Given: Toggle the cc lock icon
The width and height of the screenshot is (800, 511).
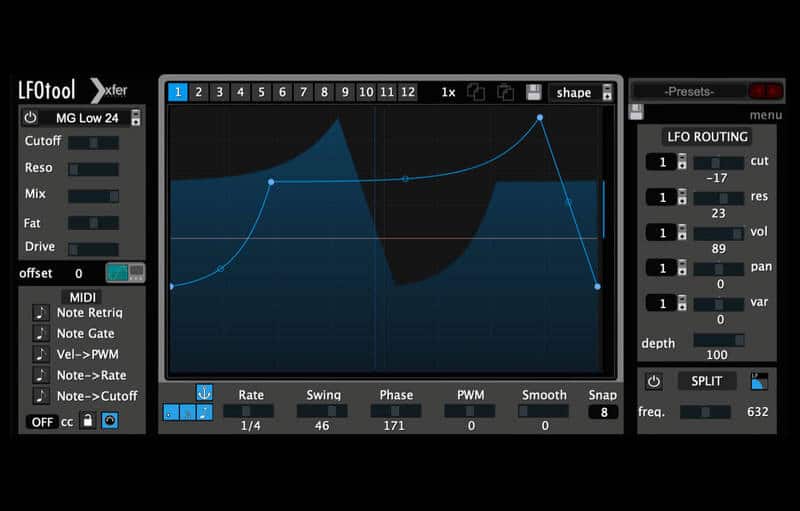Looking at the screenshot, I should pos(88,421).
